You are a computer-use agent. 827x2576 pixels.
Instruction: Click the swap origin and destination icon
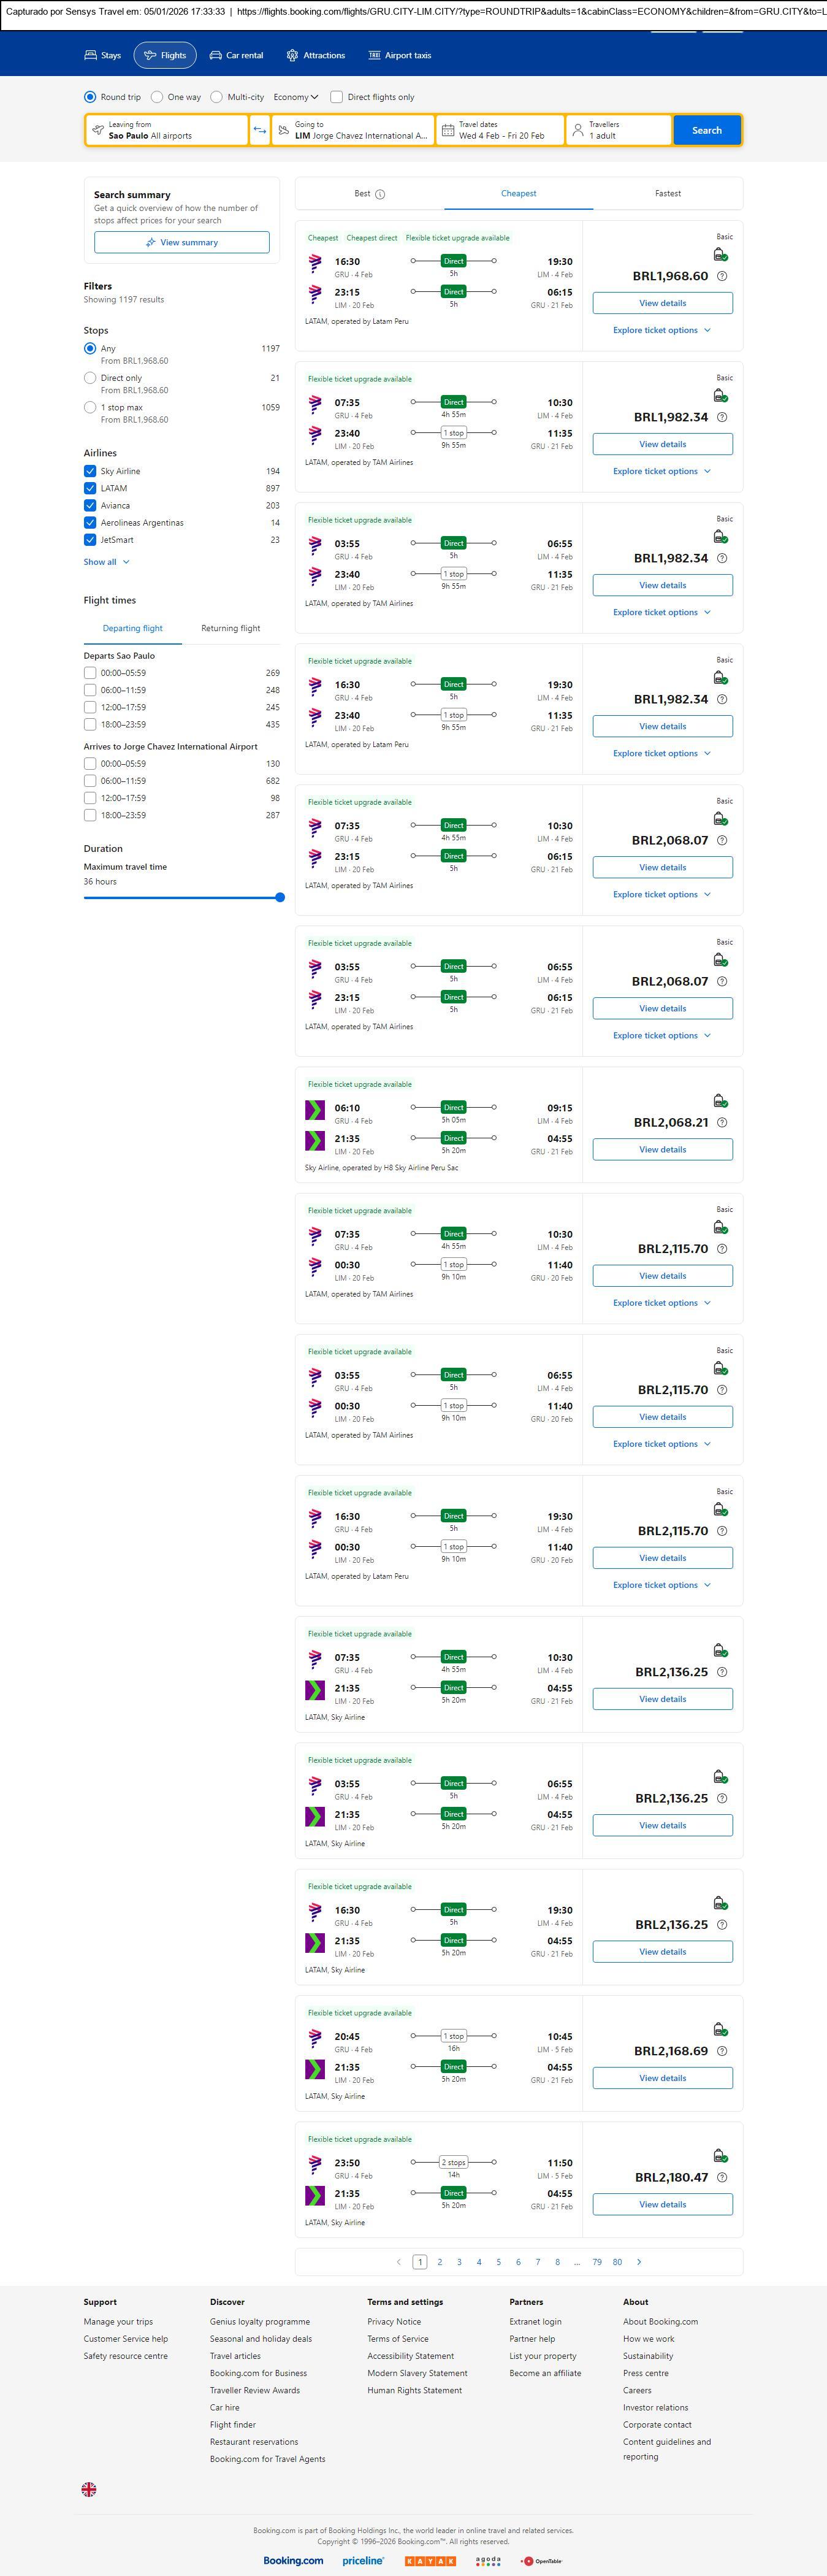tap(259, 130)
